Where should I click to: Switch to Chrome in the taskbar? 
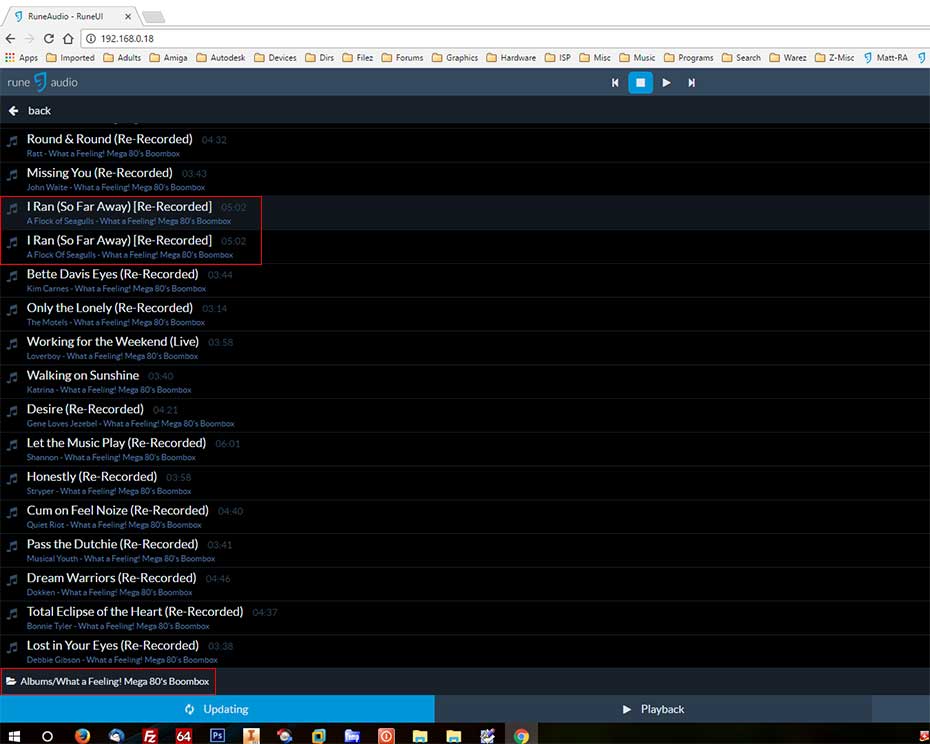[521, 736]
